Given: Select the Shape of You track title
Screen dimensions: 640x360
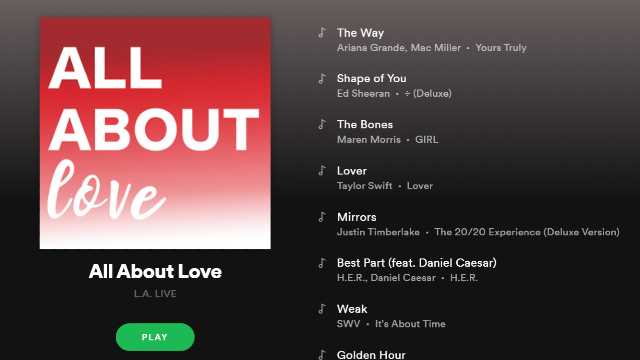Looking at the screenshot, I should tap(371, 78).
